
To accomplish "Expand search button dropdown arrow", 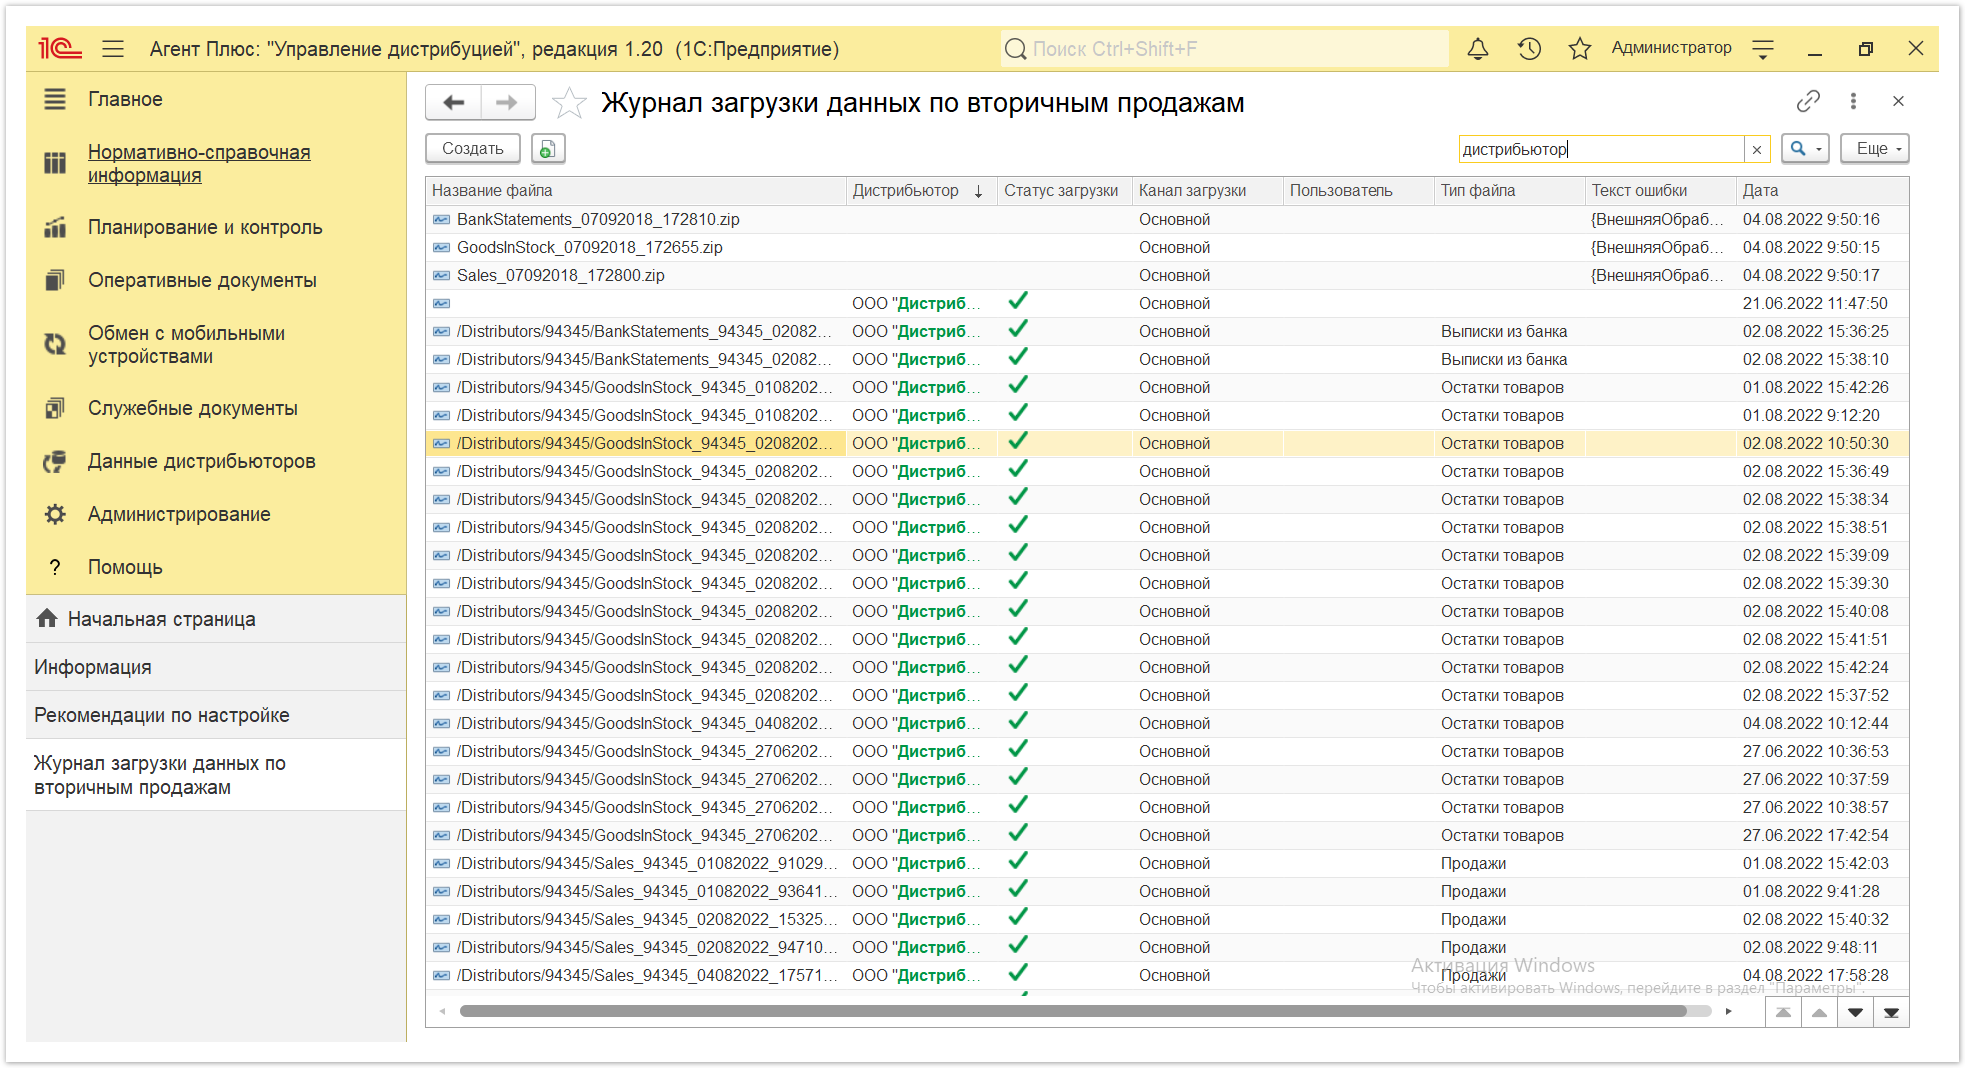I will coord(1819,149).
